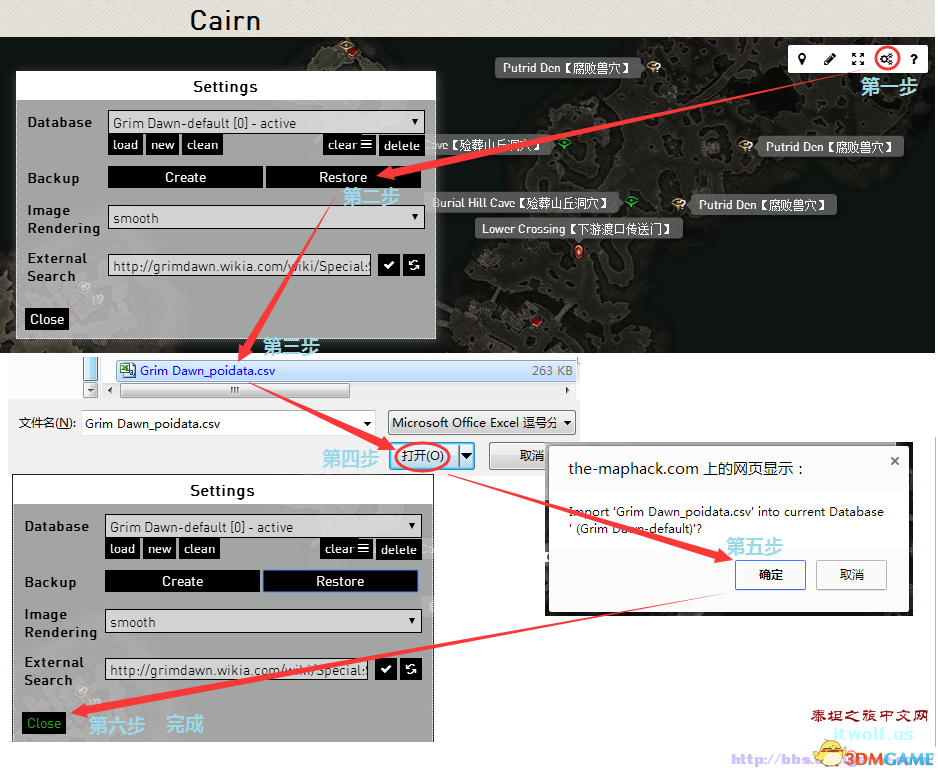The image size is (938, 772).
Task: Click the map pin icon in the top toolbar
Action: [802, 60]
